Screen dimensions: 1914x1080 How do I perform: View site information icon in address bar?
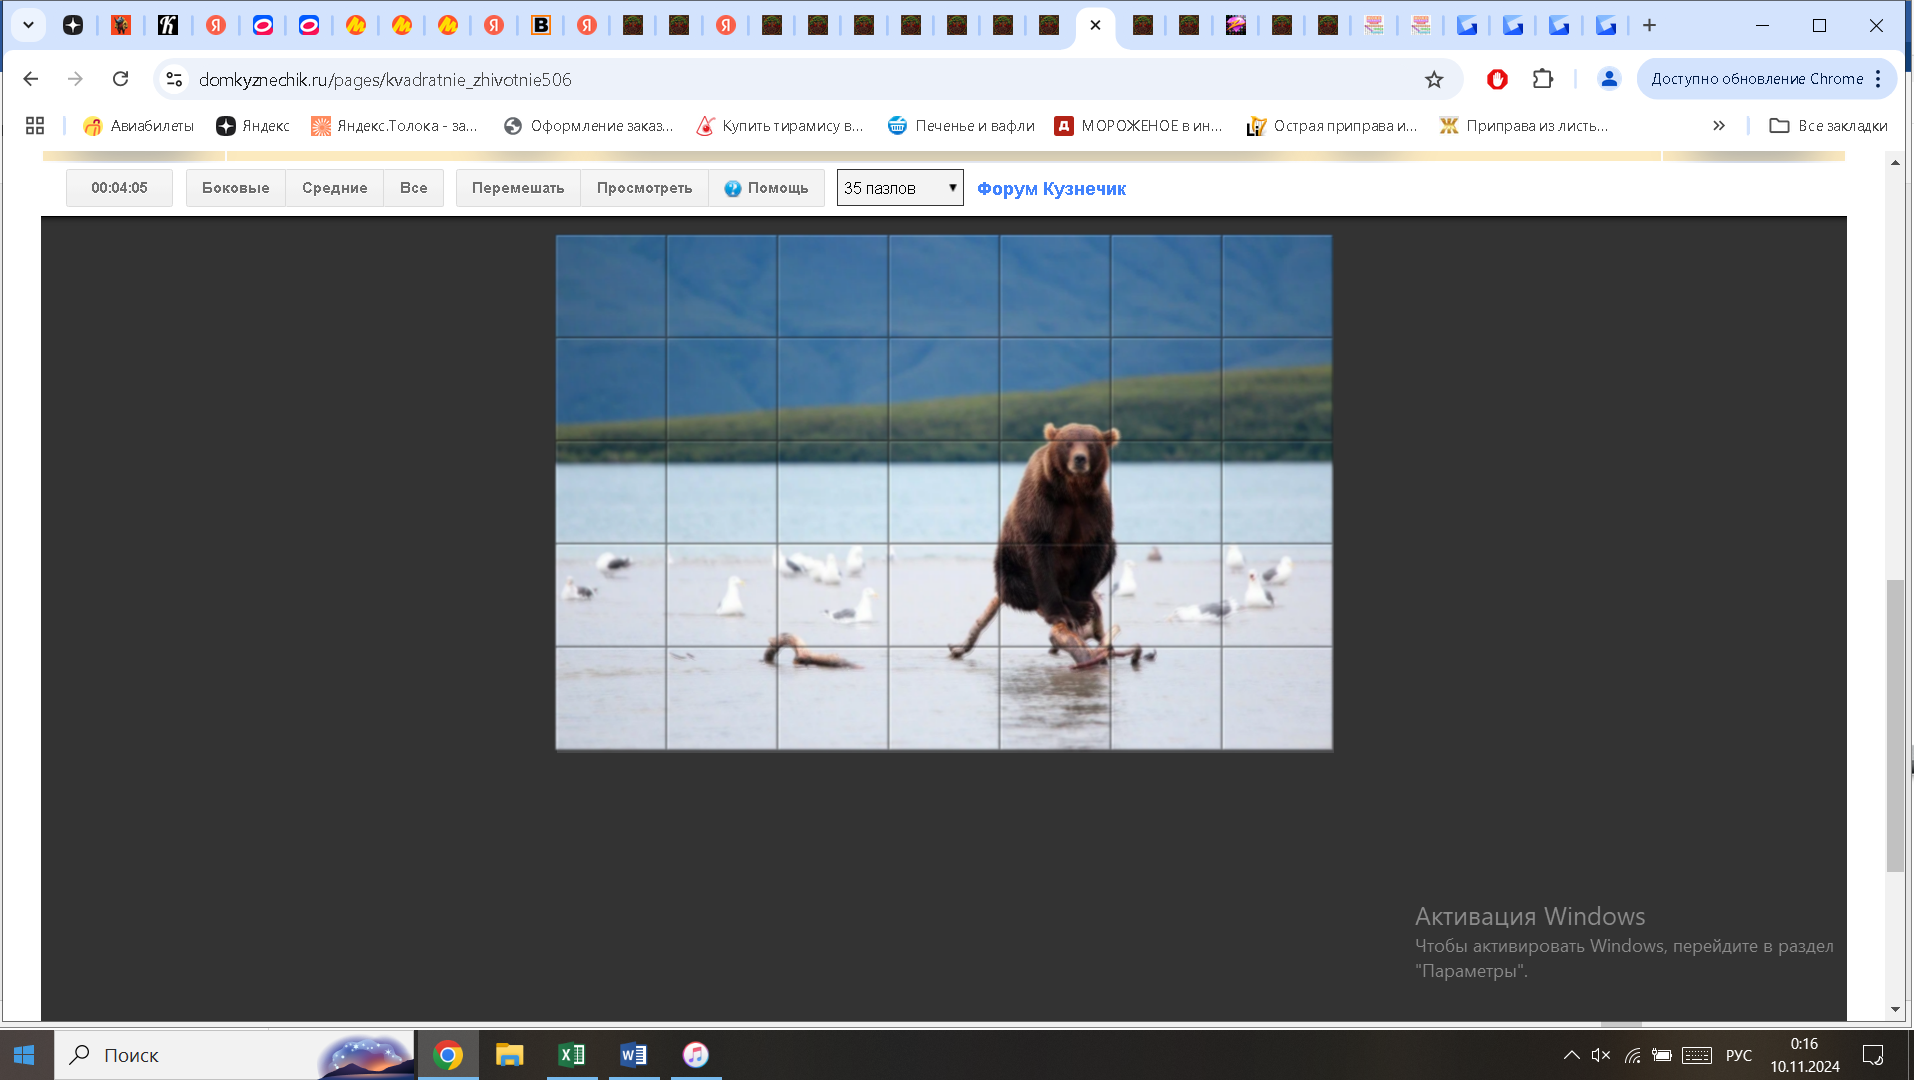coord(174,79)
